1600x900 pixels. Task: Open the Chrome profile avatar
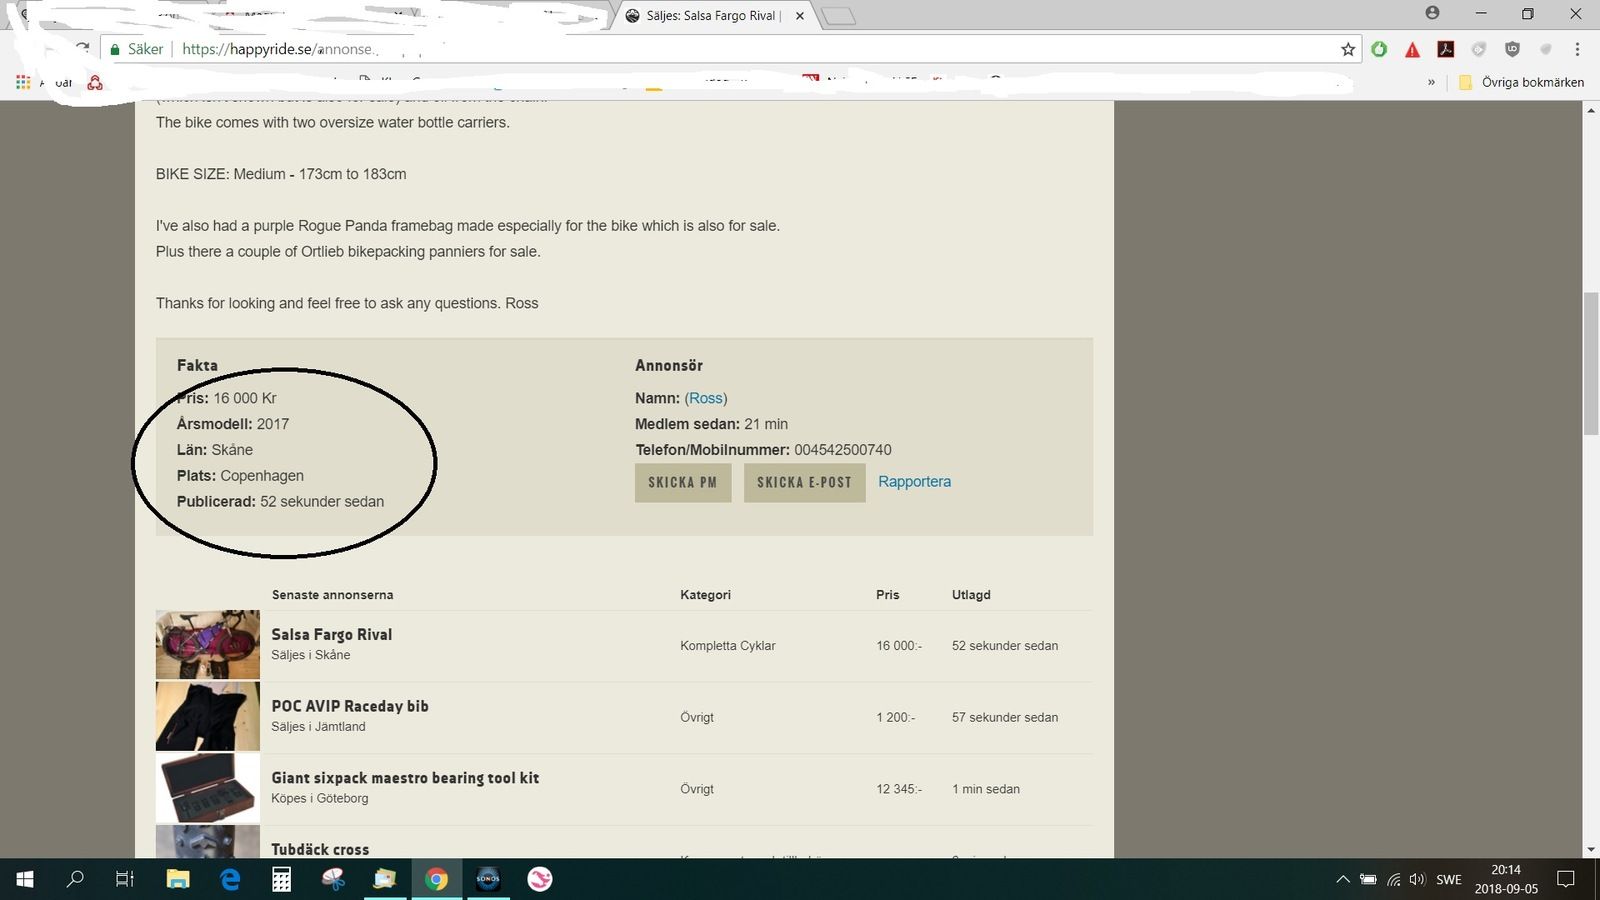tap(1432, 13)
